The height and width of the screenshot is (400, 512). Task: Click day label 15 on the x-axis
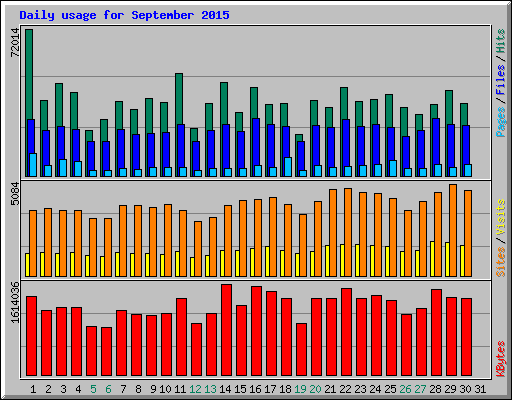point(240,389)
